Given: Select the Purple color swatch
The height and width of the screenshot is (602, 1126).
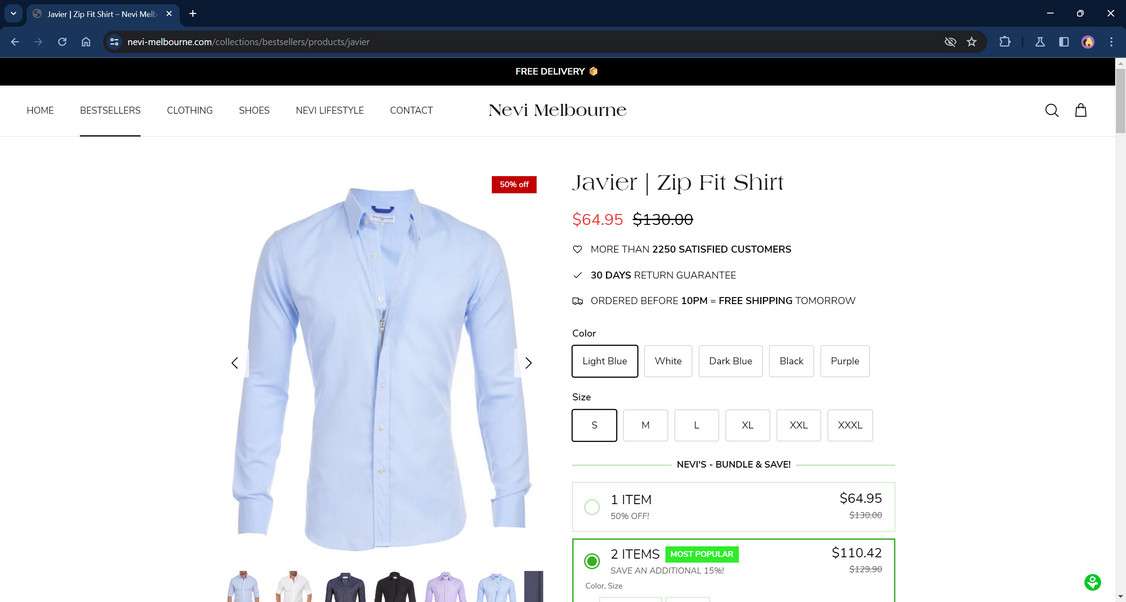Looking at the screenshot, I should (844, 361).
